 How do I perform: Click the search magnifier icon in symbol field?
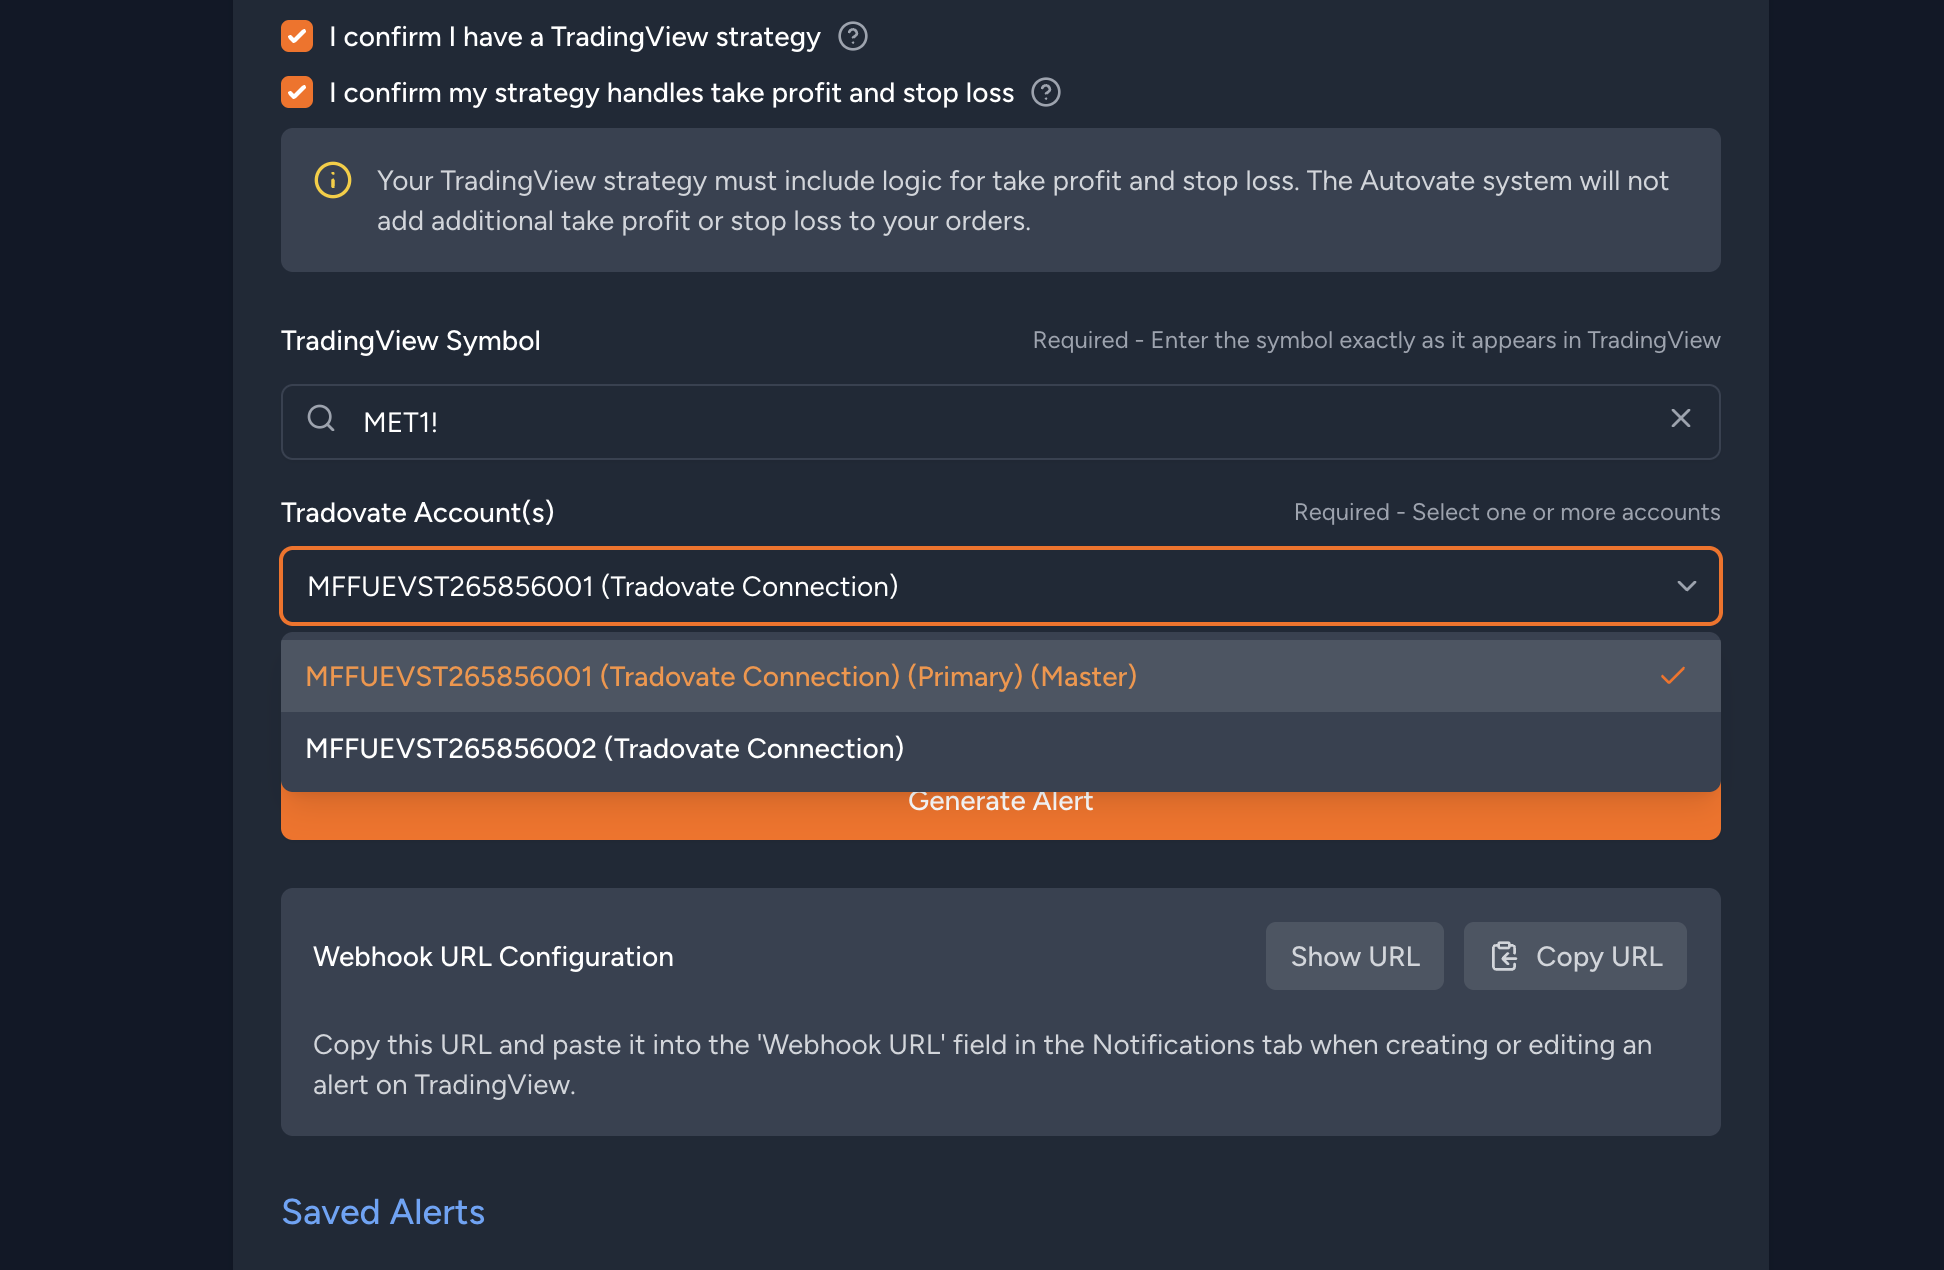[x=321, y=419]
